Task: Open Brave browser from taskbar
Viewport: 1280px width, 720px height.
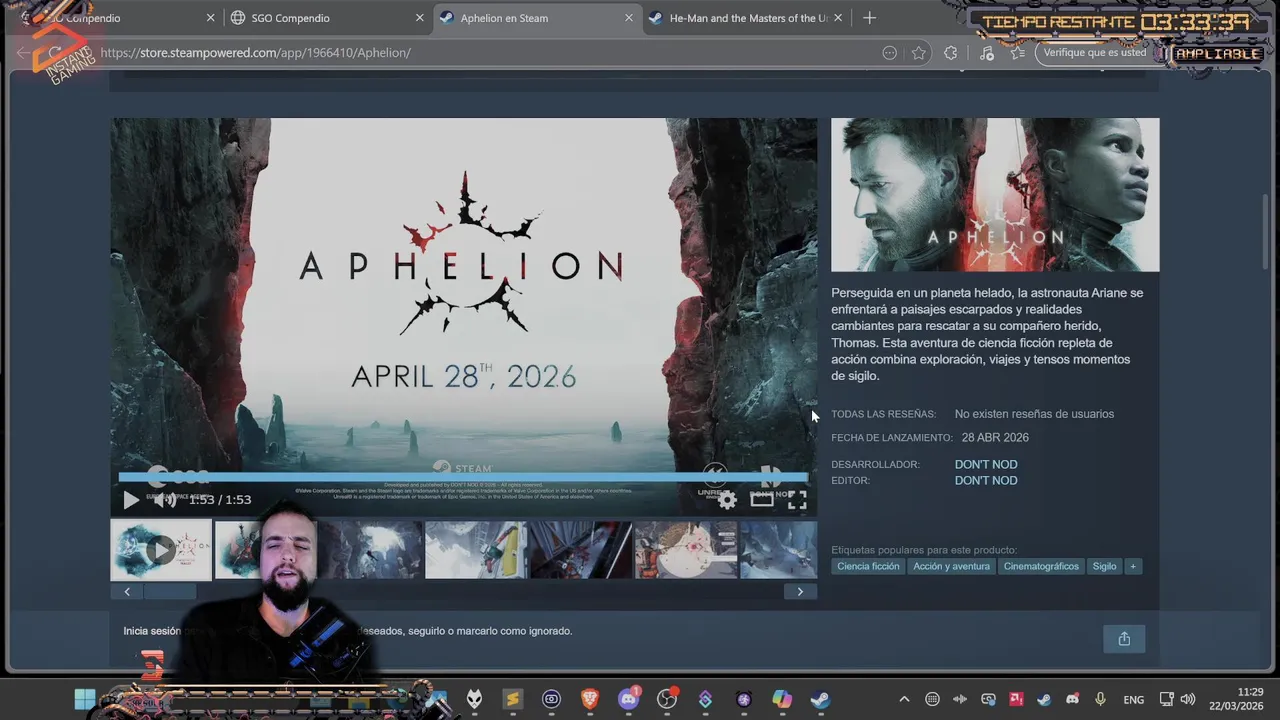Action: coord(589,700)
